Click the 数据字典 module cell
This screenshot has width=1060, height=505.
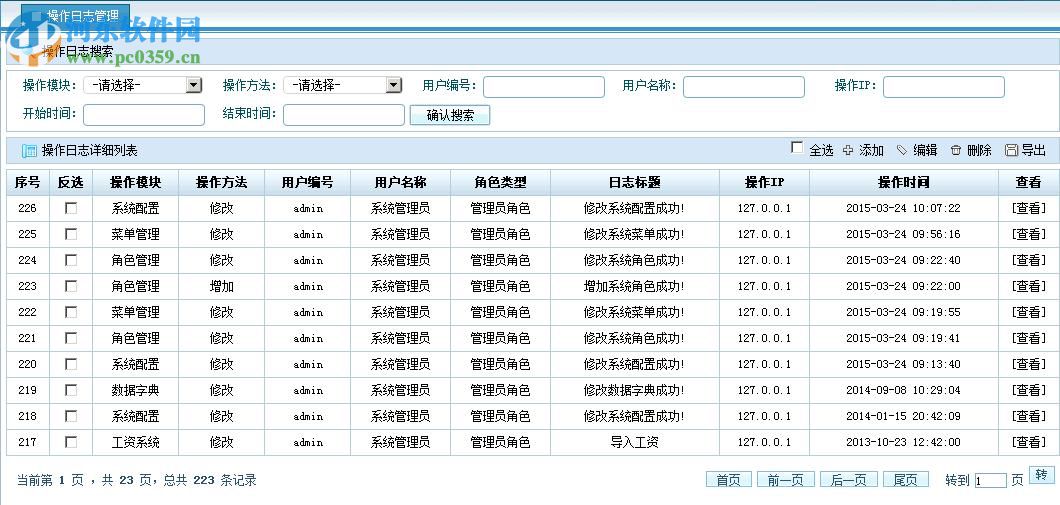(135, 390)
